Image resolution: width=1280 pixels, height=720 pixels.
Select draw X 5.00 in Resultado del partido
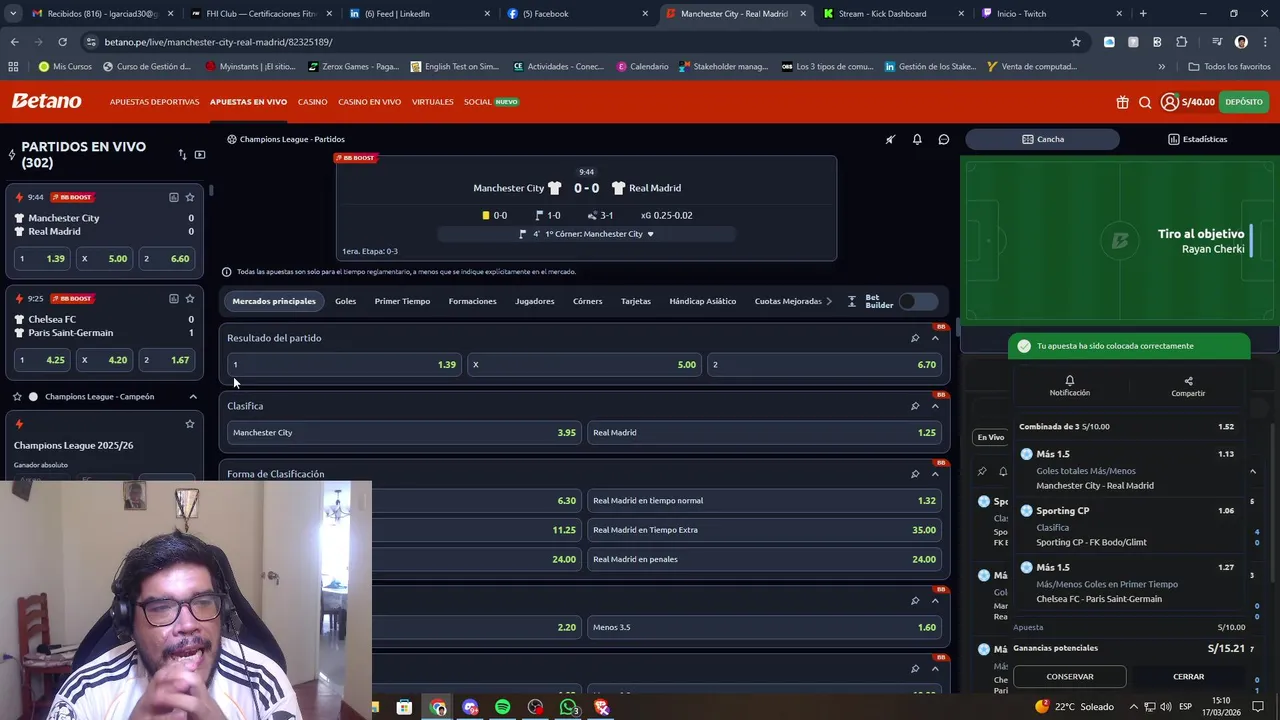pos(585,365)
